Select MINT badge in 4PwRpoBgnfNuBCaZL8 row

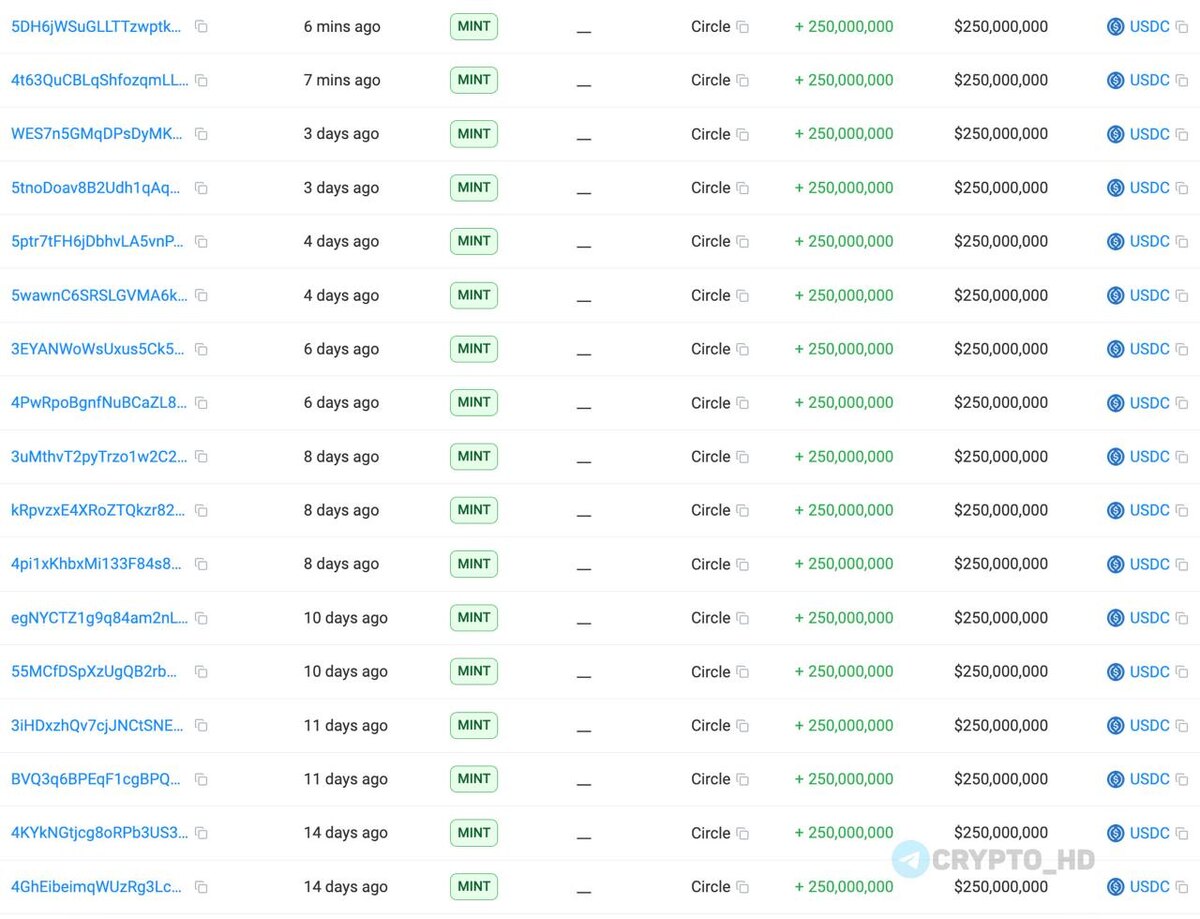pos(474,402)
